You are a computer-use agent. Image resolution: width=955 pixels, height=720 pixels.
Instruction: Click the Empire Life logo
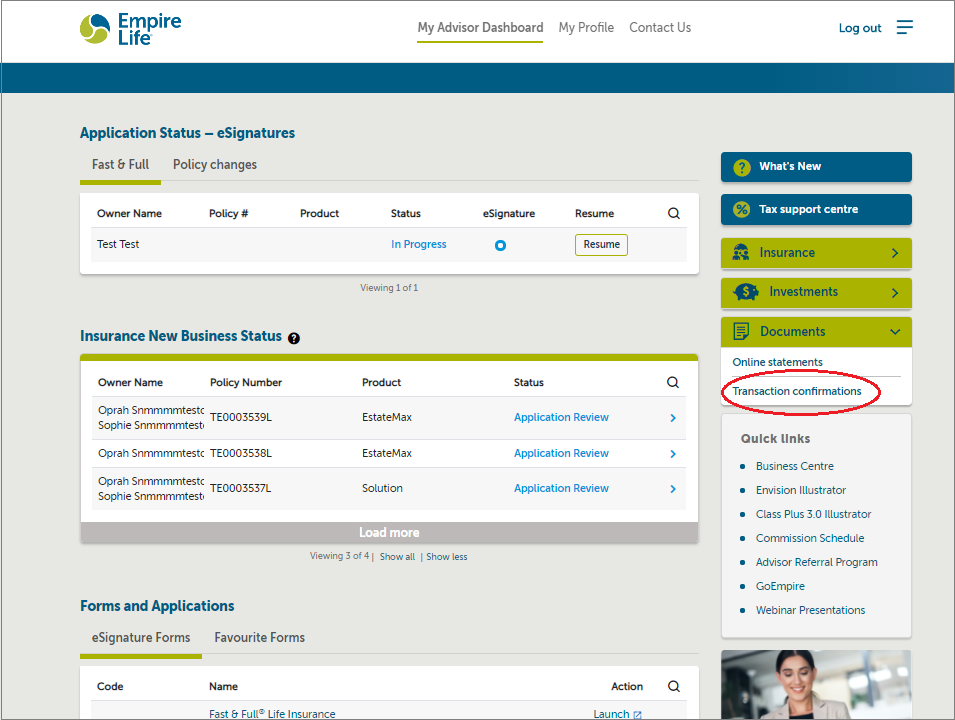[130, 29]
